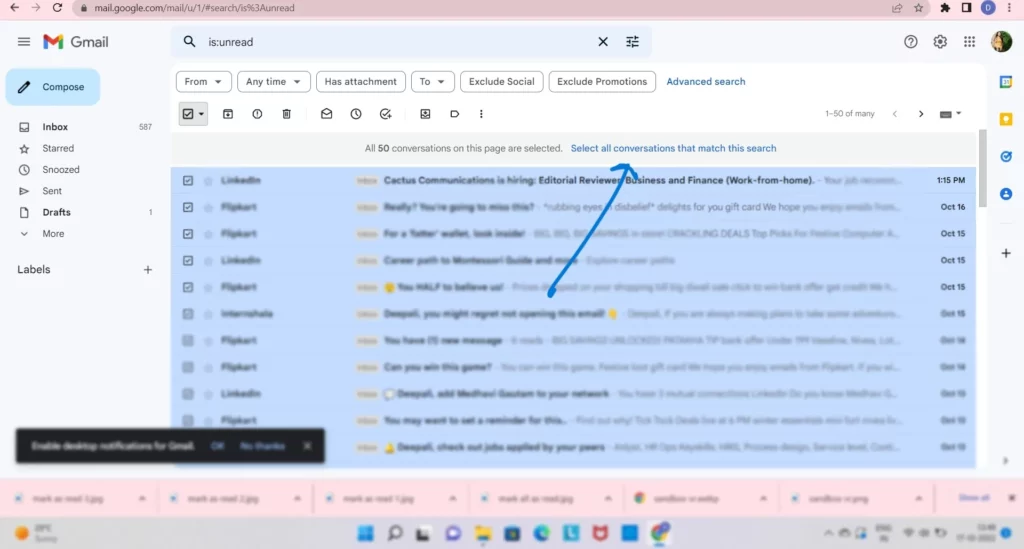The image size is (1024, 549).
Task: Open the Any time filter dropdown
Action: (273, 82)
